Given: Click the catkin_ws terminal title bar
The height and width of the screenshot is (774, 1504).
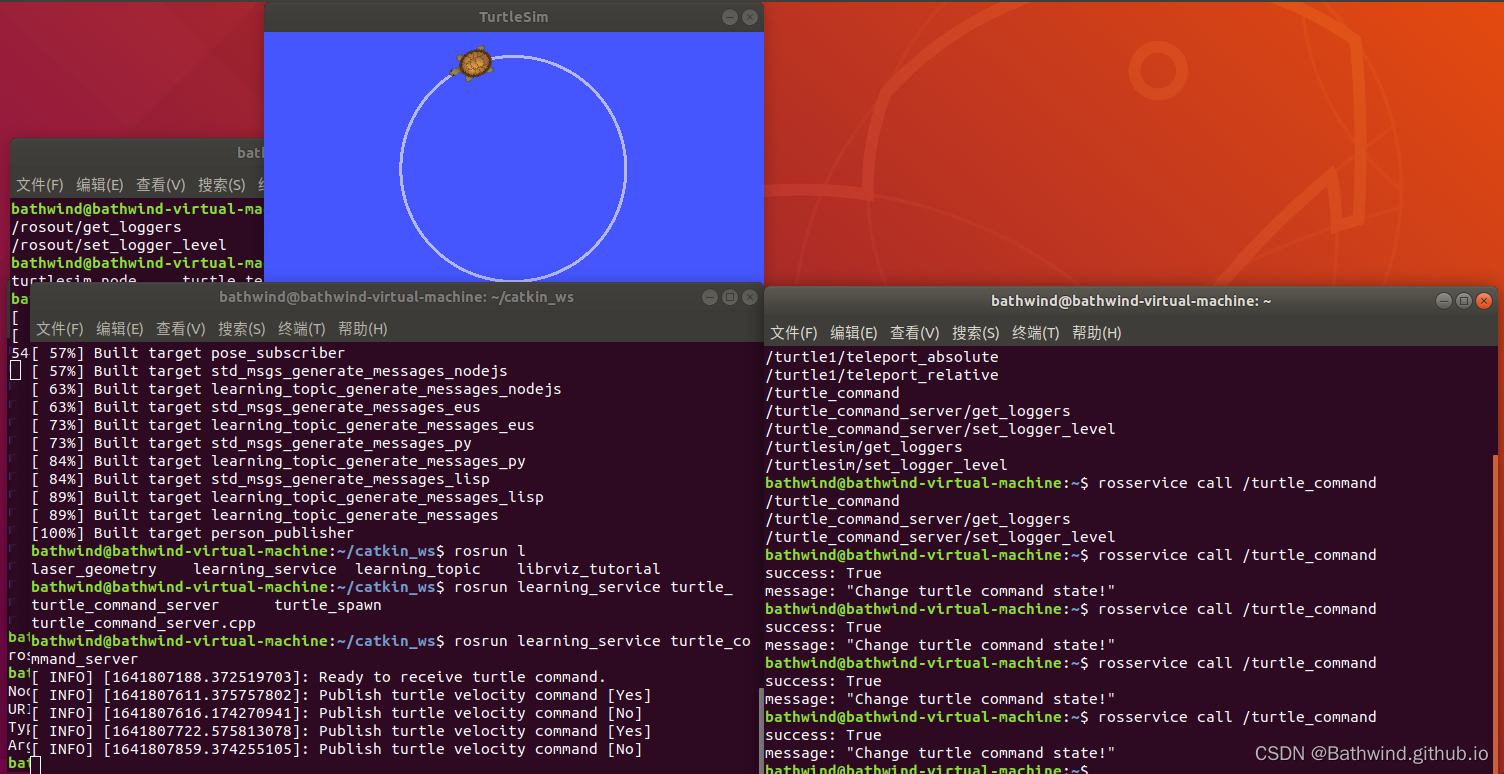Looking at the screenshot, I should click(397, 297).
